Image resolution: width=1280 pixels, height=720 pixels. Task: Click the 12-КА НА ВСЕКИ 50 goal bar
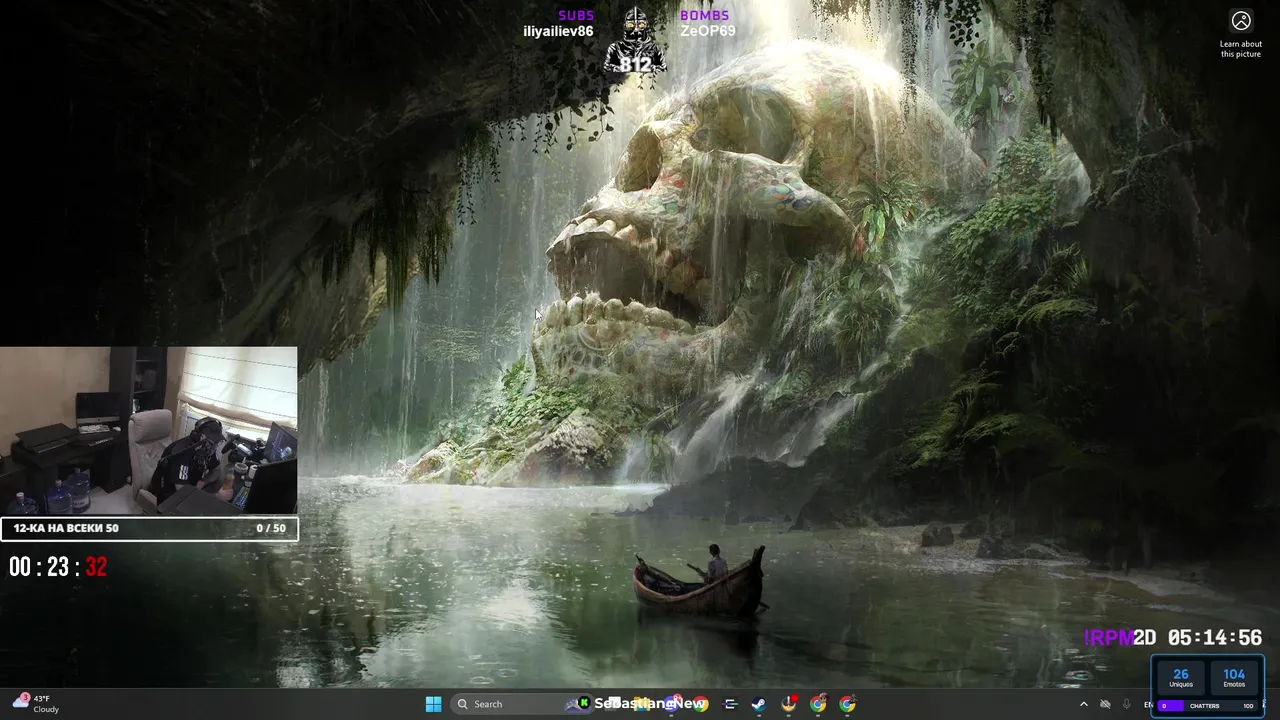click(149, 528)
